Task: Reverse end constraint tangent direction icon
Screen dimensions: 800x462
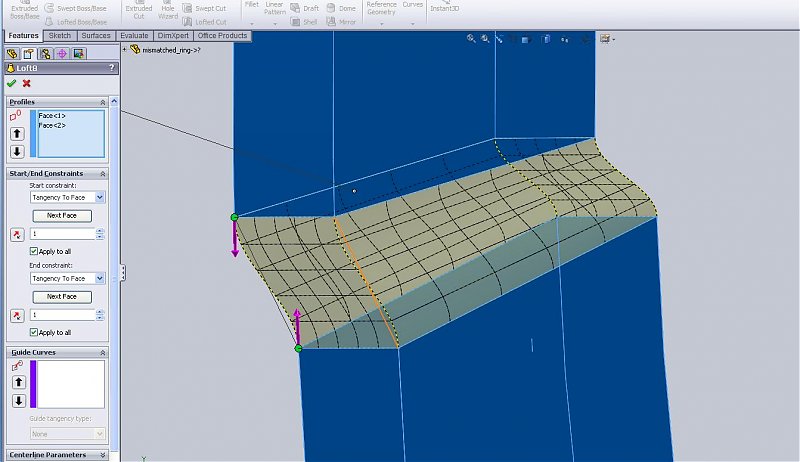Action: point(17,316)
